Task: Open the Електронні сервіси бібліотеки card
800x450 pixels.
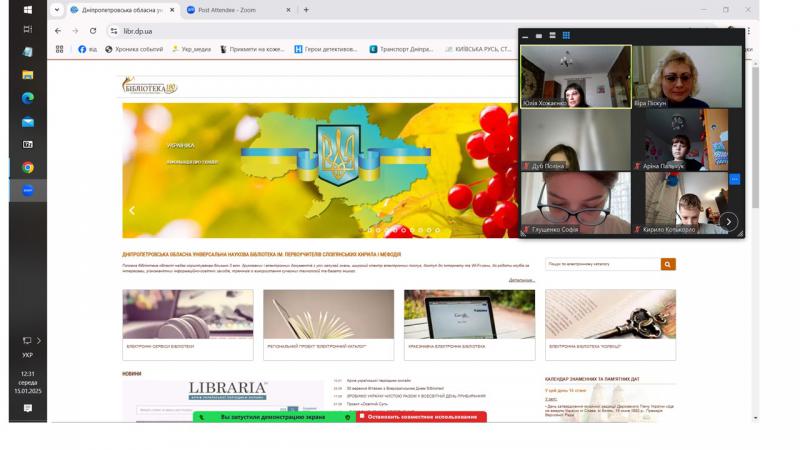Action: tap(188, 325)
